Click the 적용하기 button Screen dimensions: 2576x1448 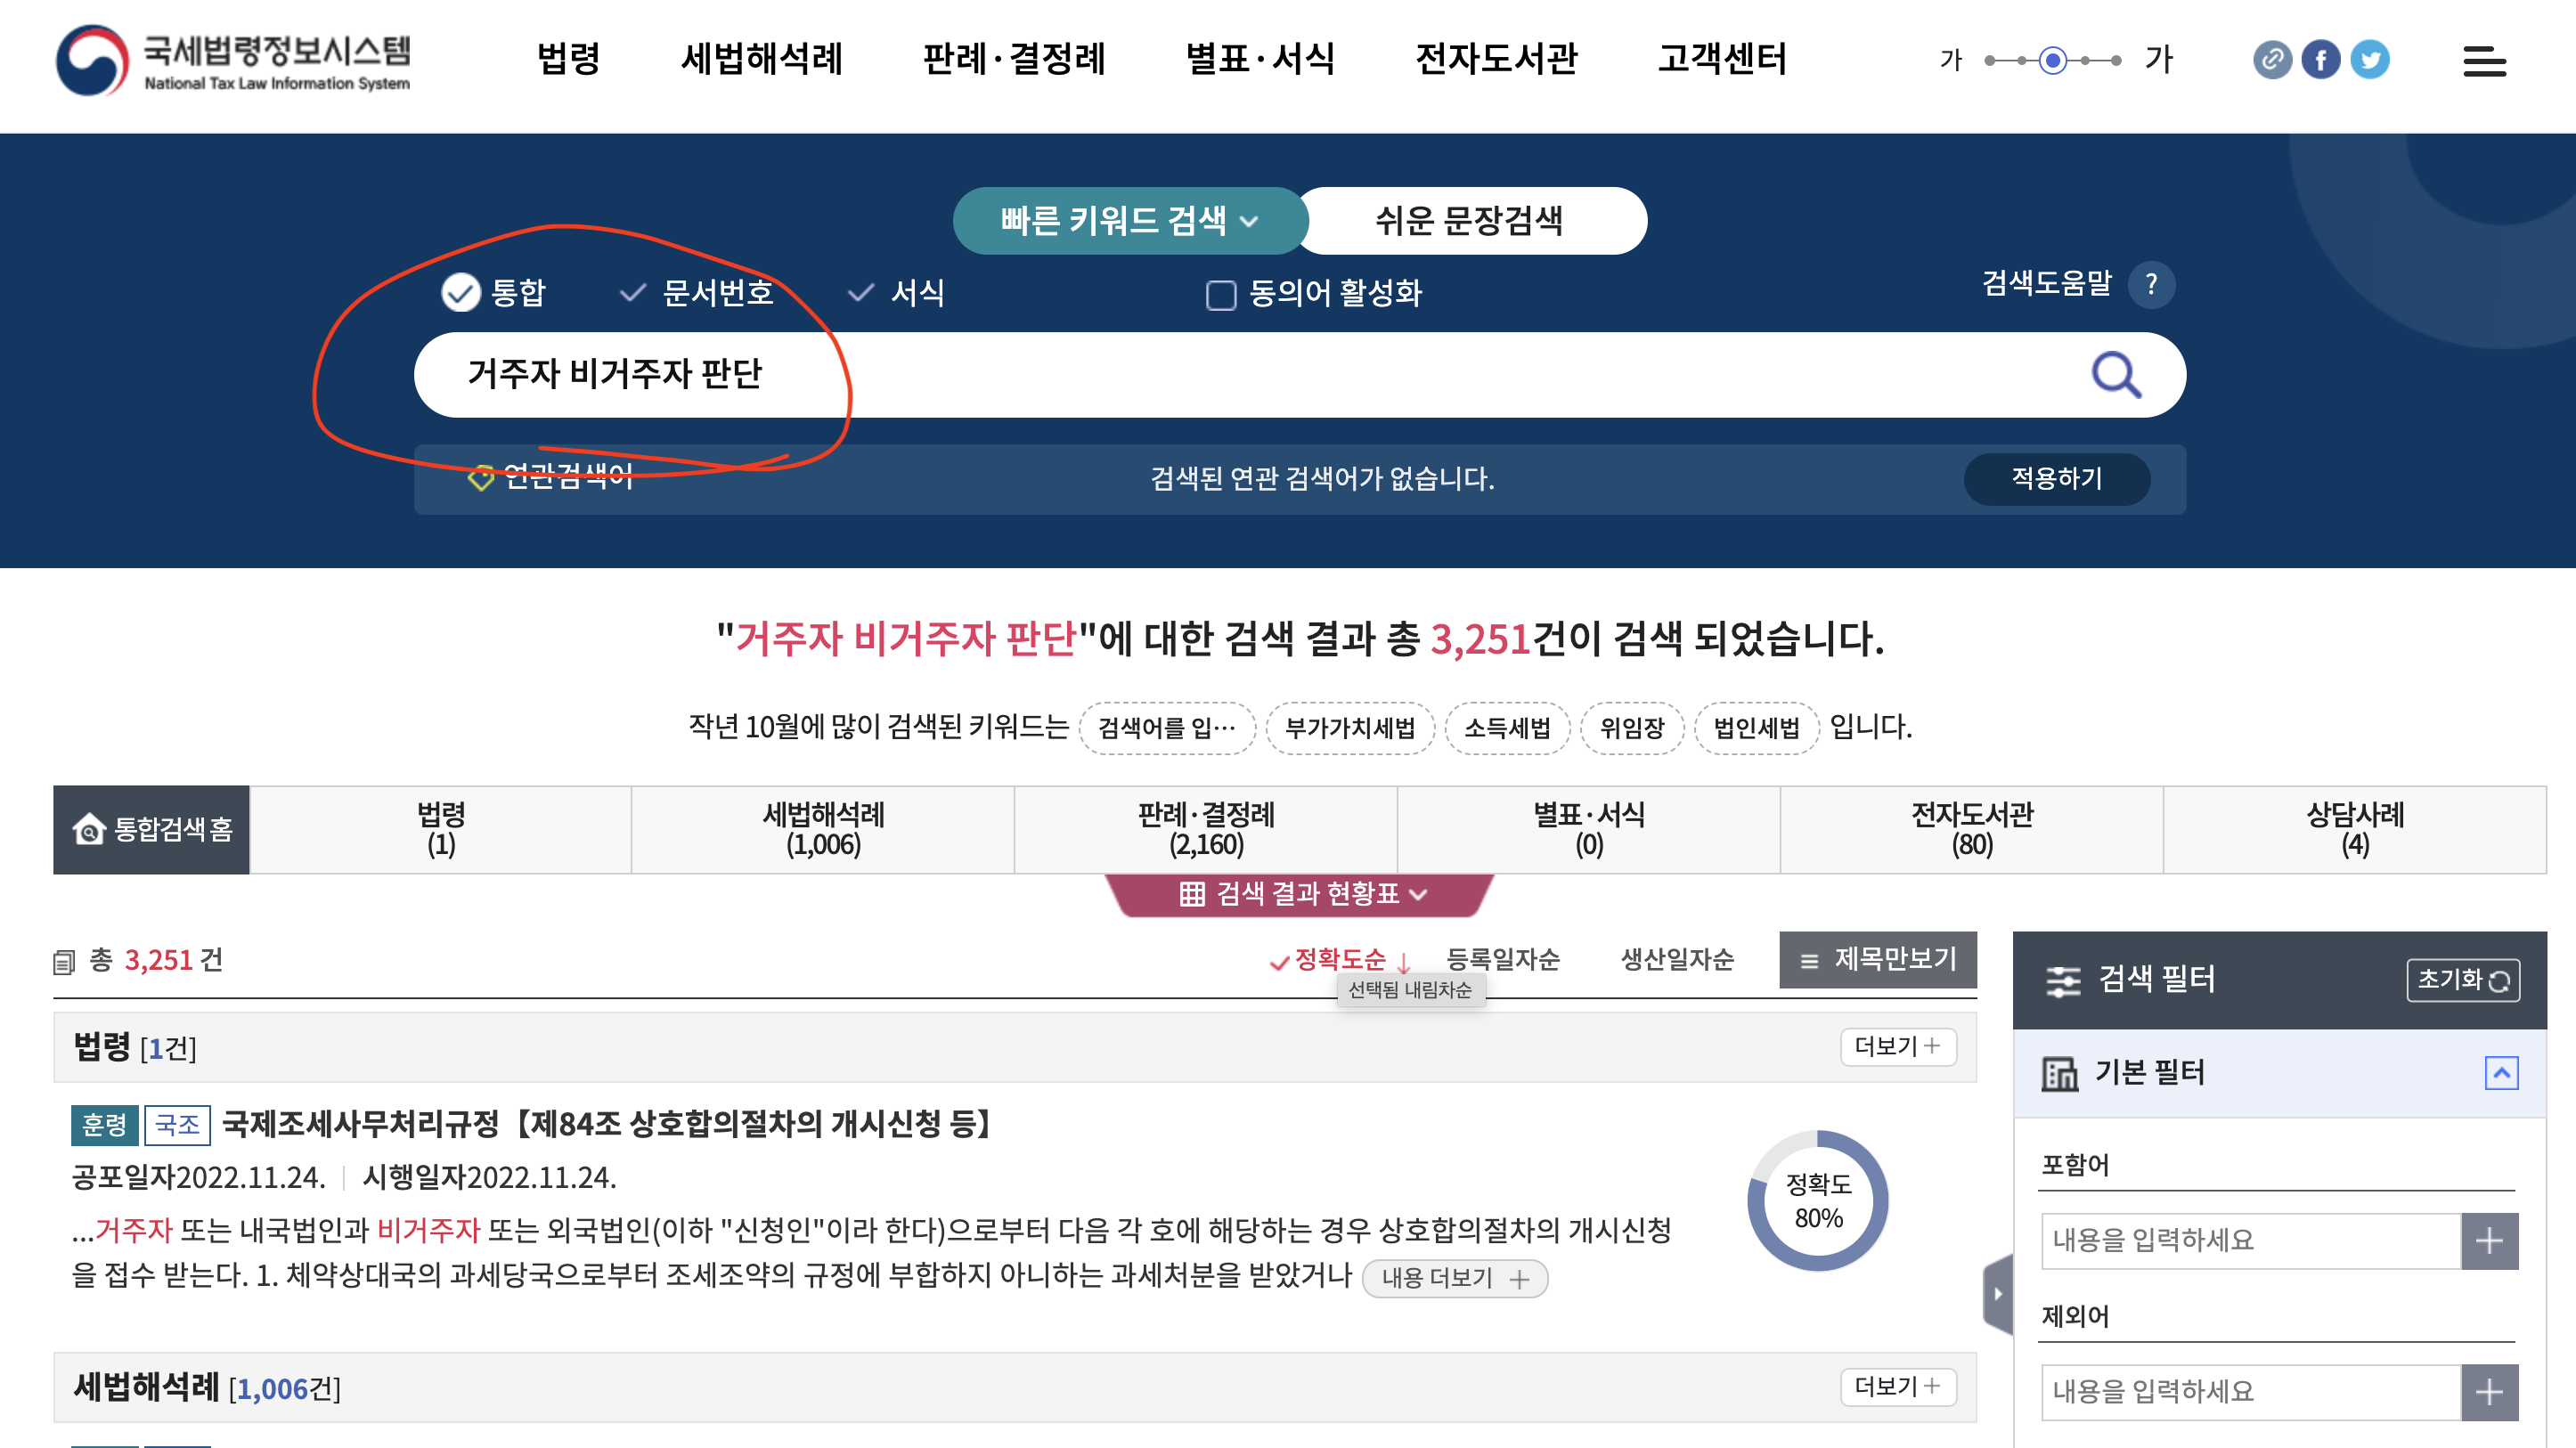2056,479
